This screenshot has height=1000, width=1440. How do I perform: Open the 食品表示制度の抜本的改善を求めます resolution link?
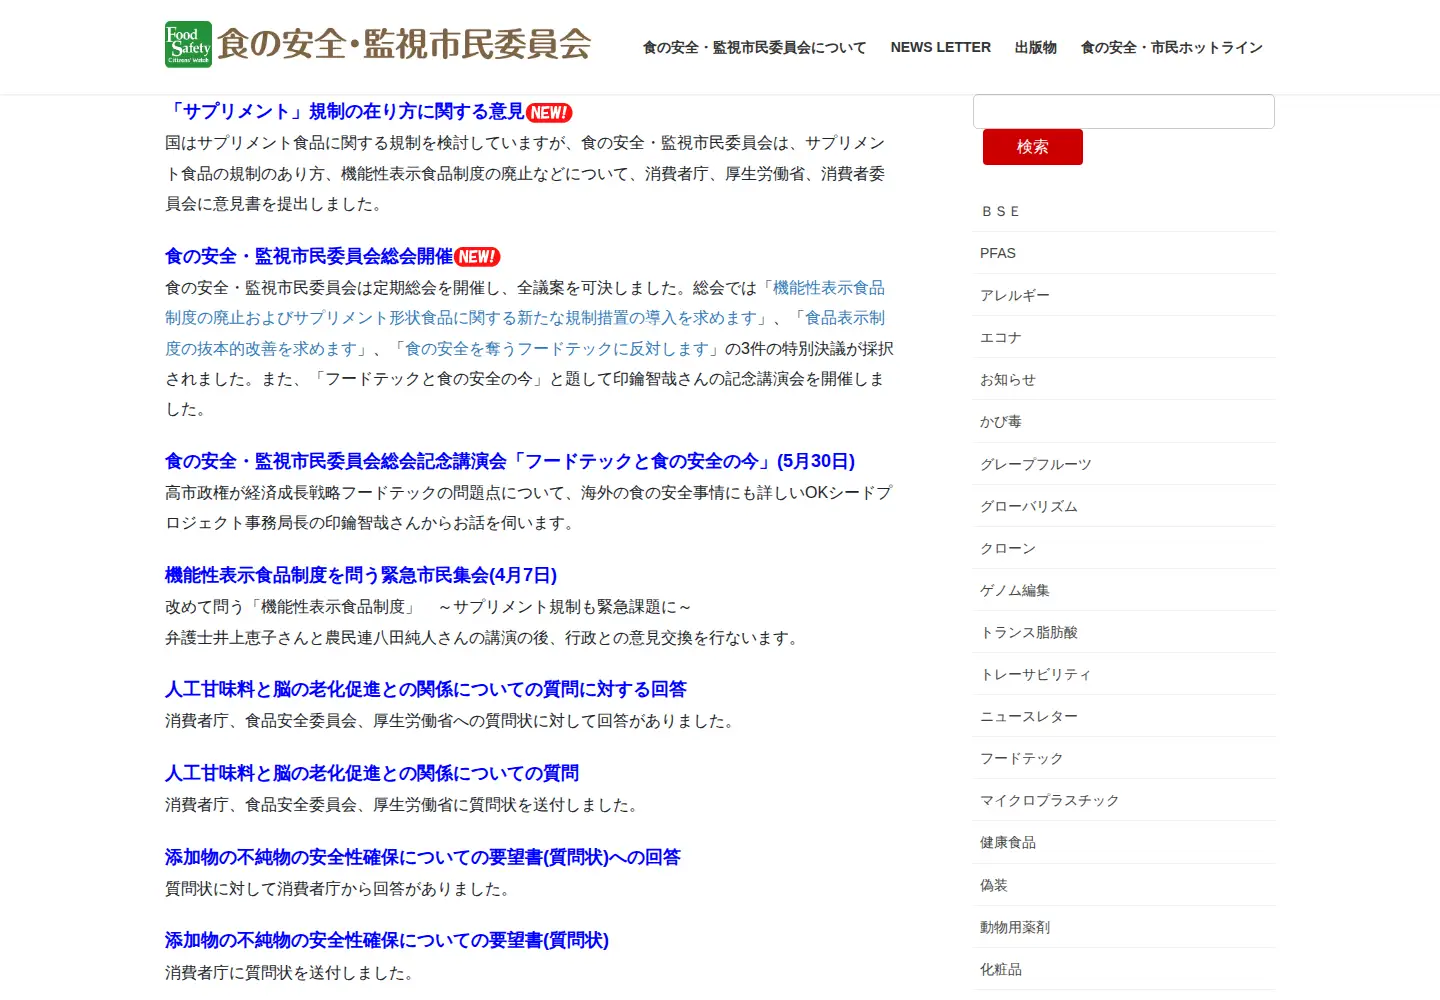(525, 333)
